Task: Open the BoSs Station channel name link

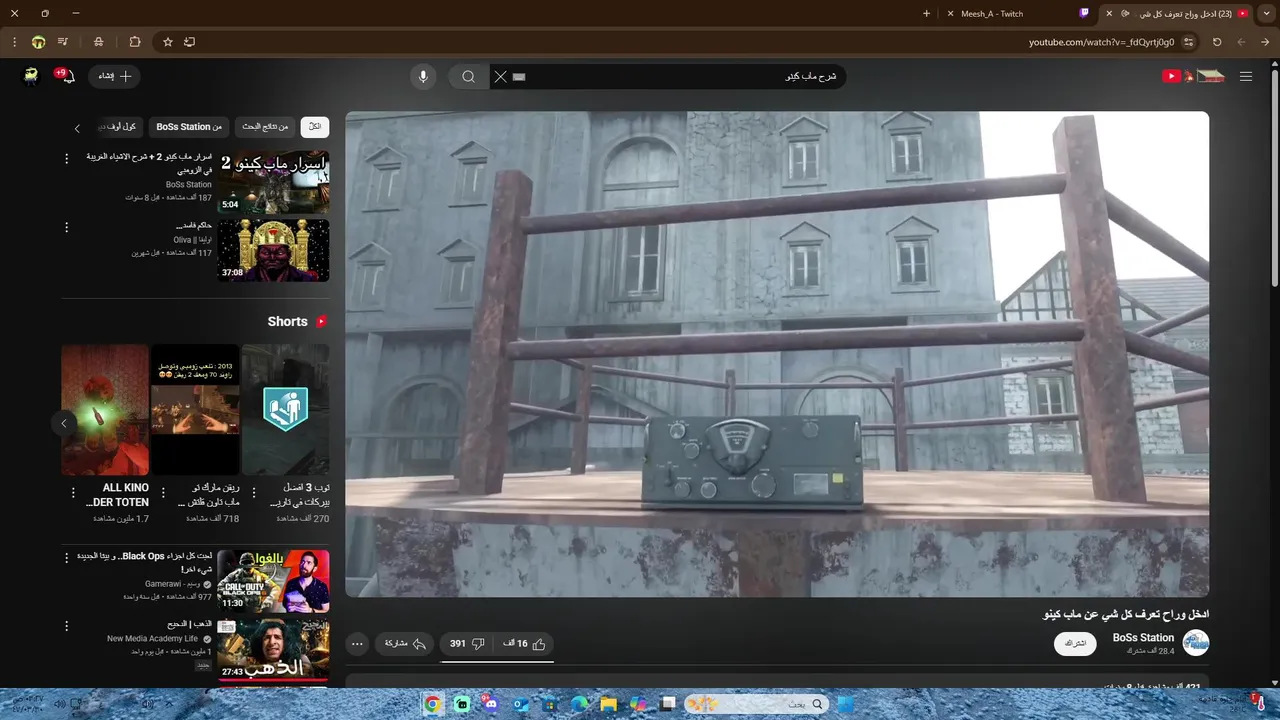Action: click(x=1143, y=637)
